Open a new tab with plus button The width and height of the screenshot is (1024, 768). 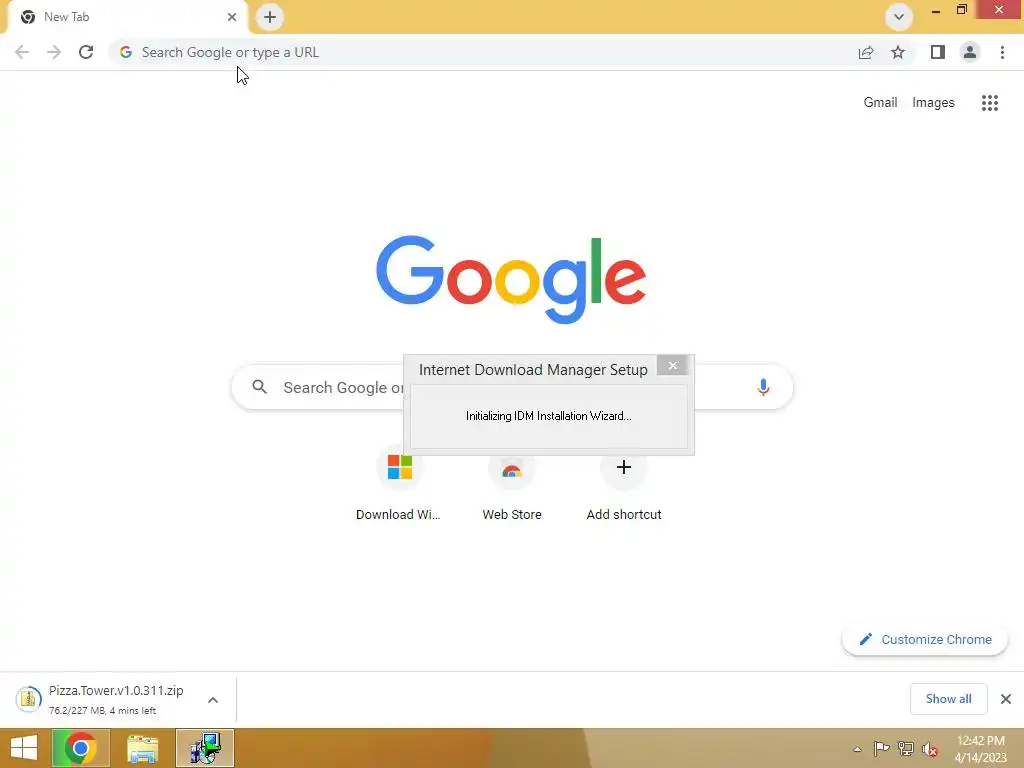click(x=270, y=17)
